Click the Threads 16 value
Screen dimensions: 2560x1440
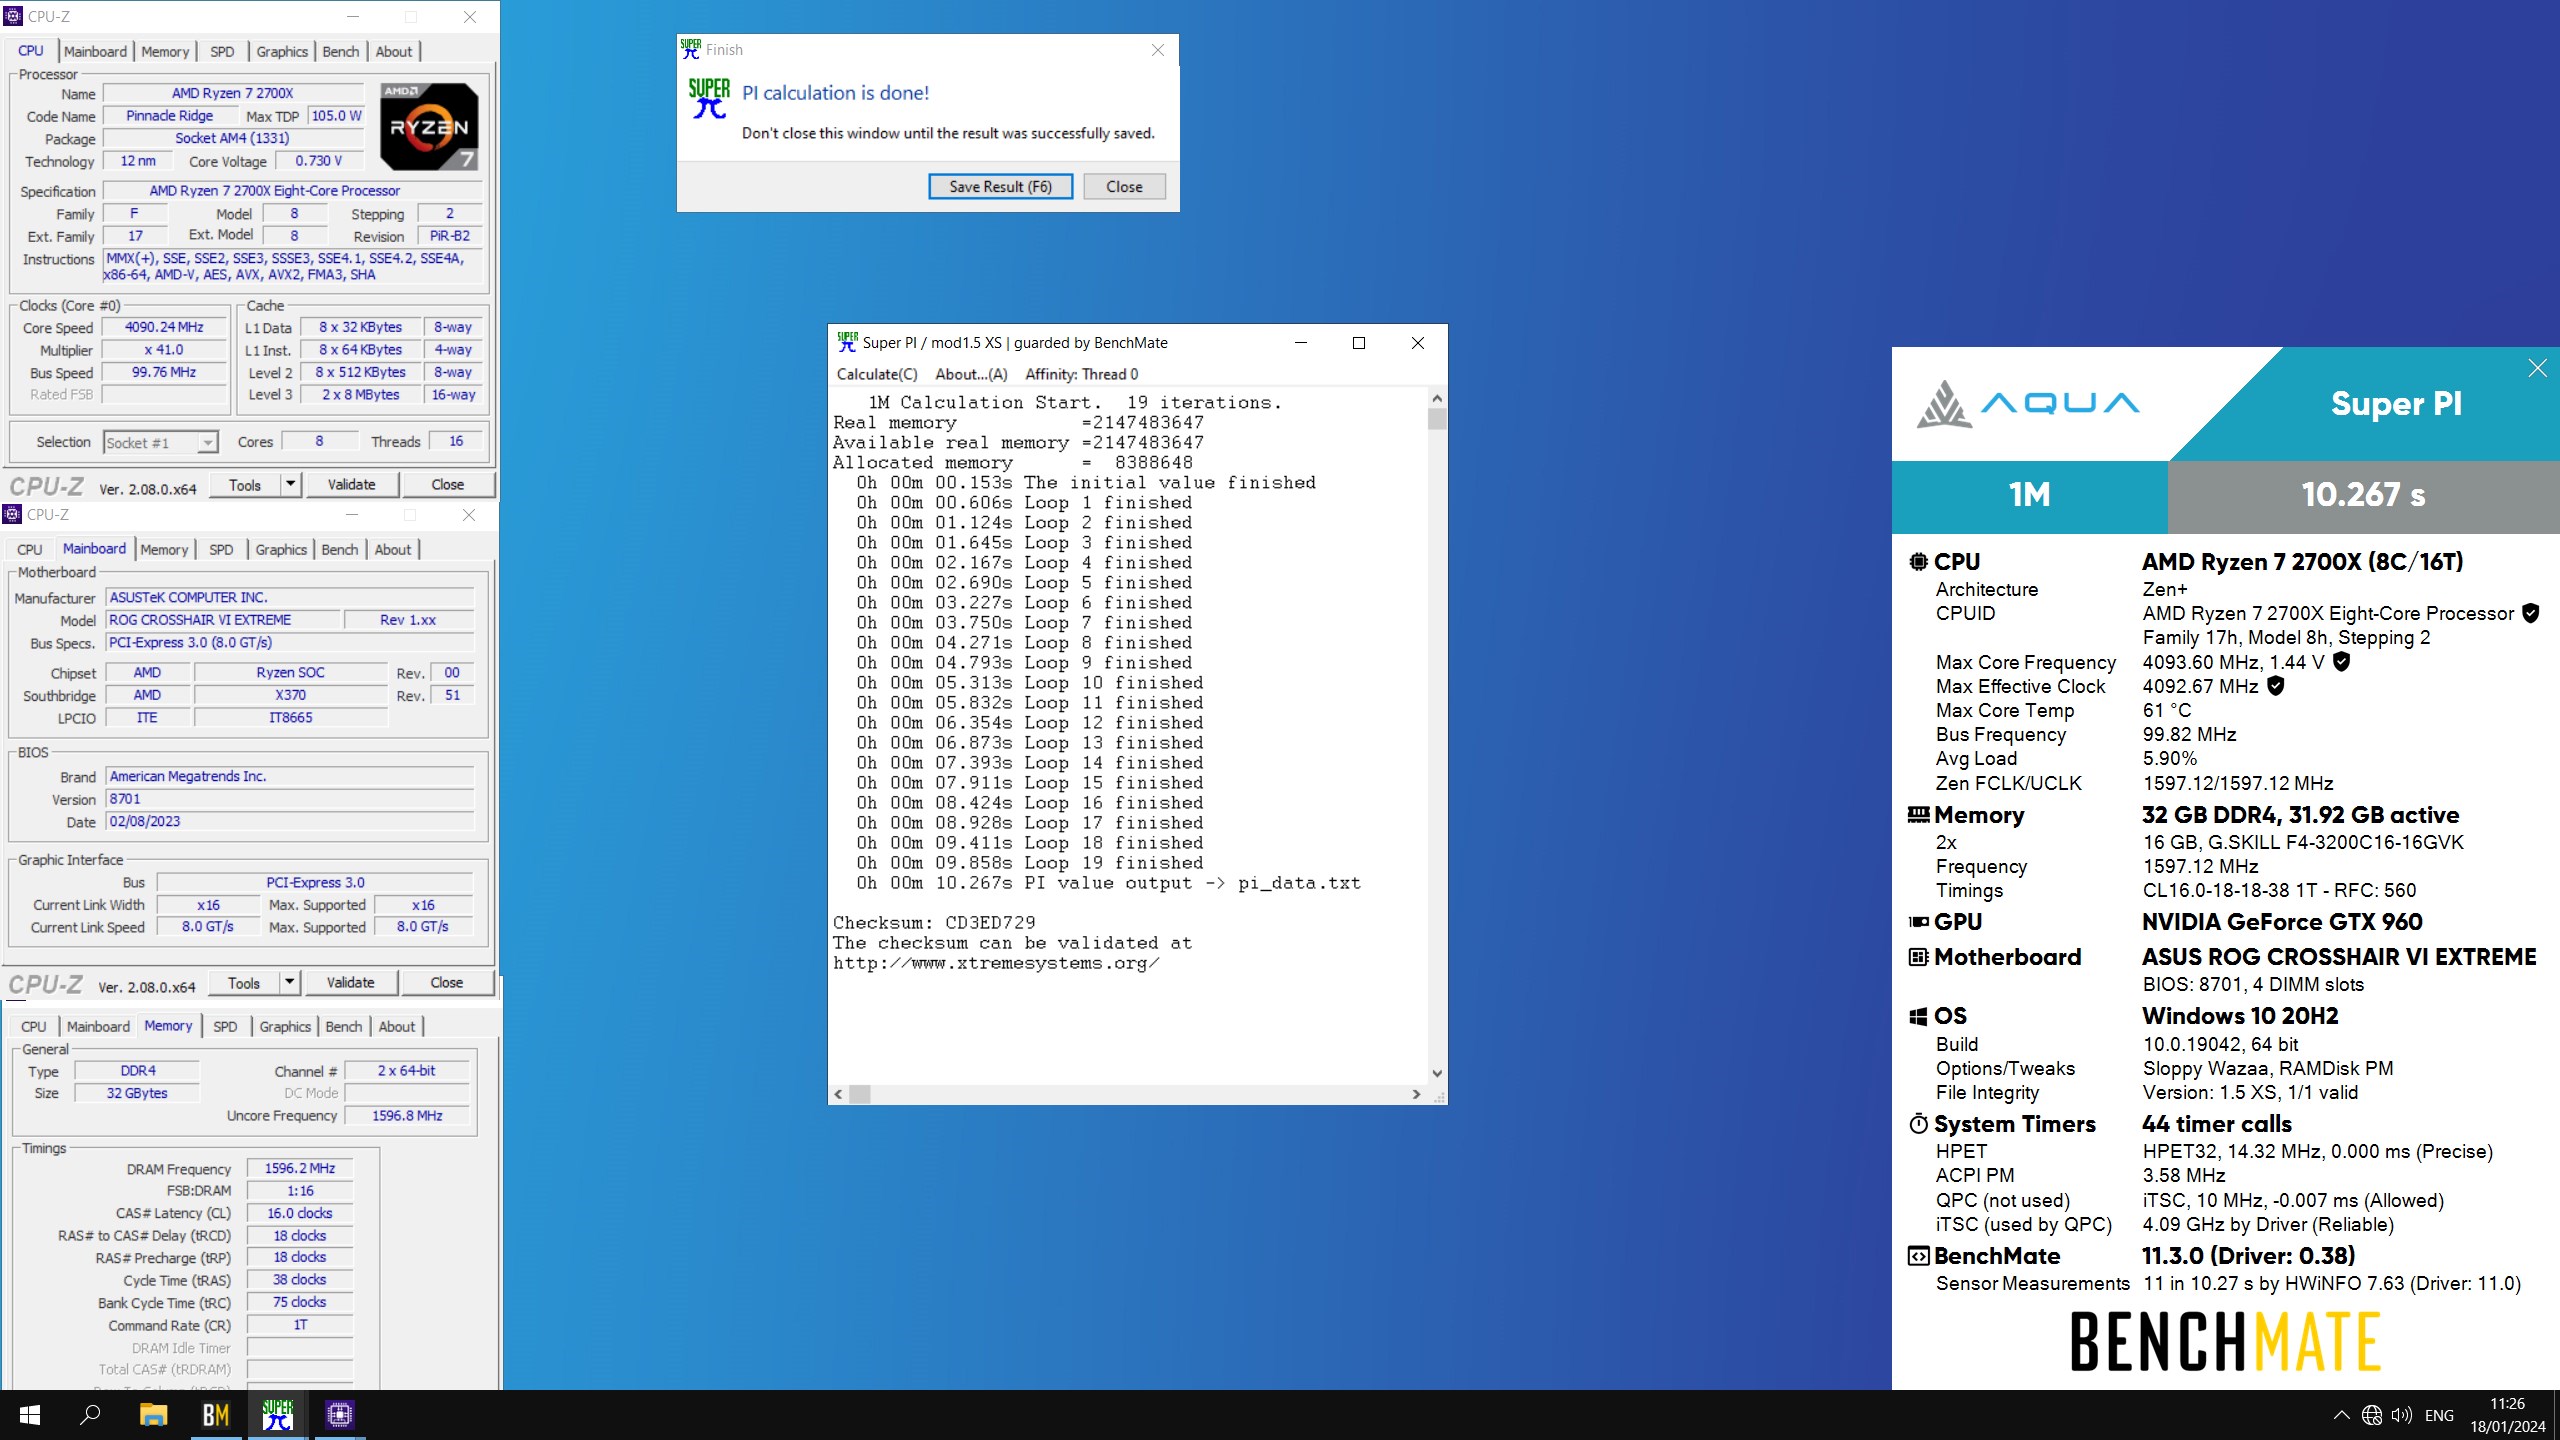(x=456, y=441)
